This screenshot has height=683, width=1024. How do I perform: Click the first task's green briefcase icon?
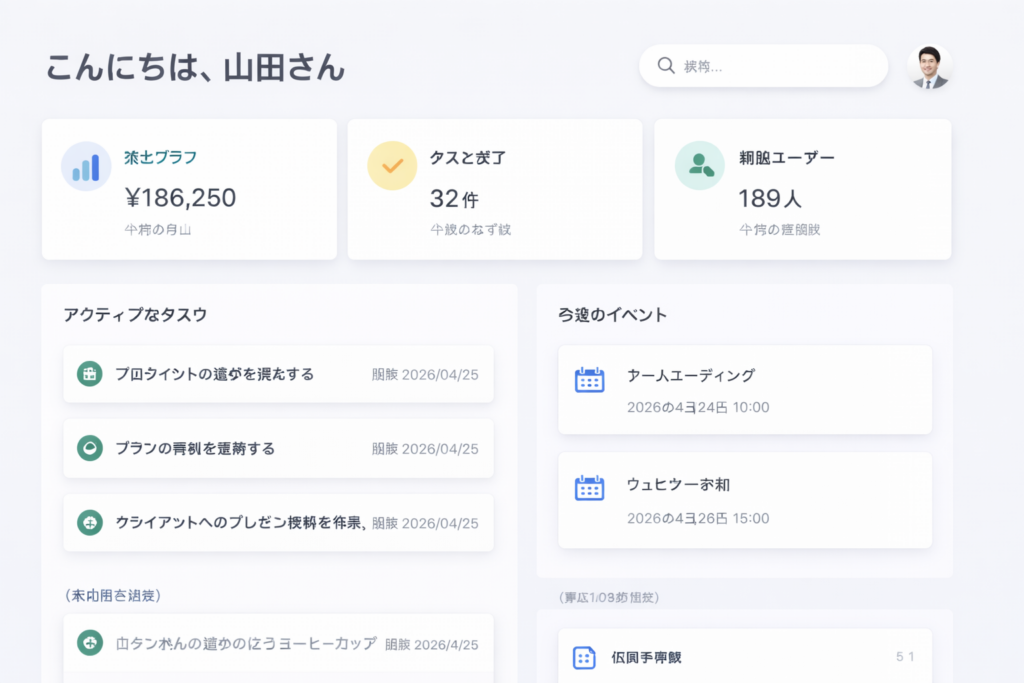(90, 374)
